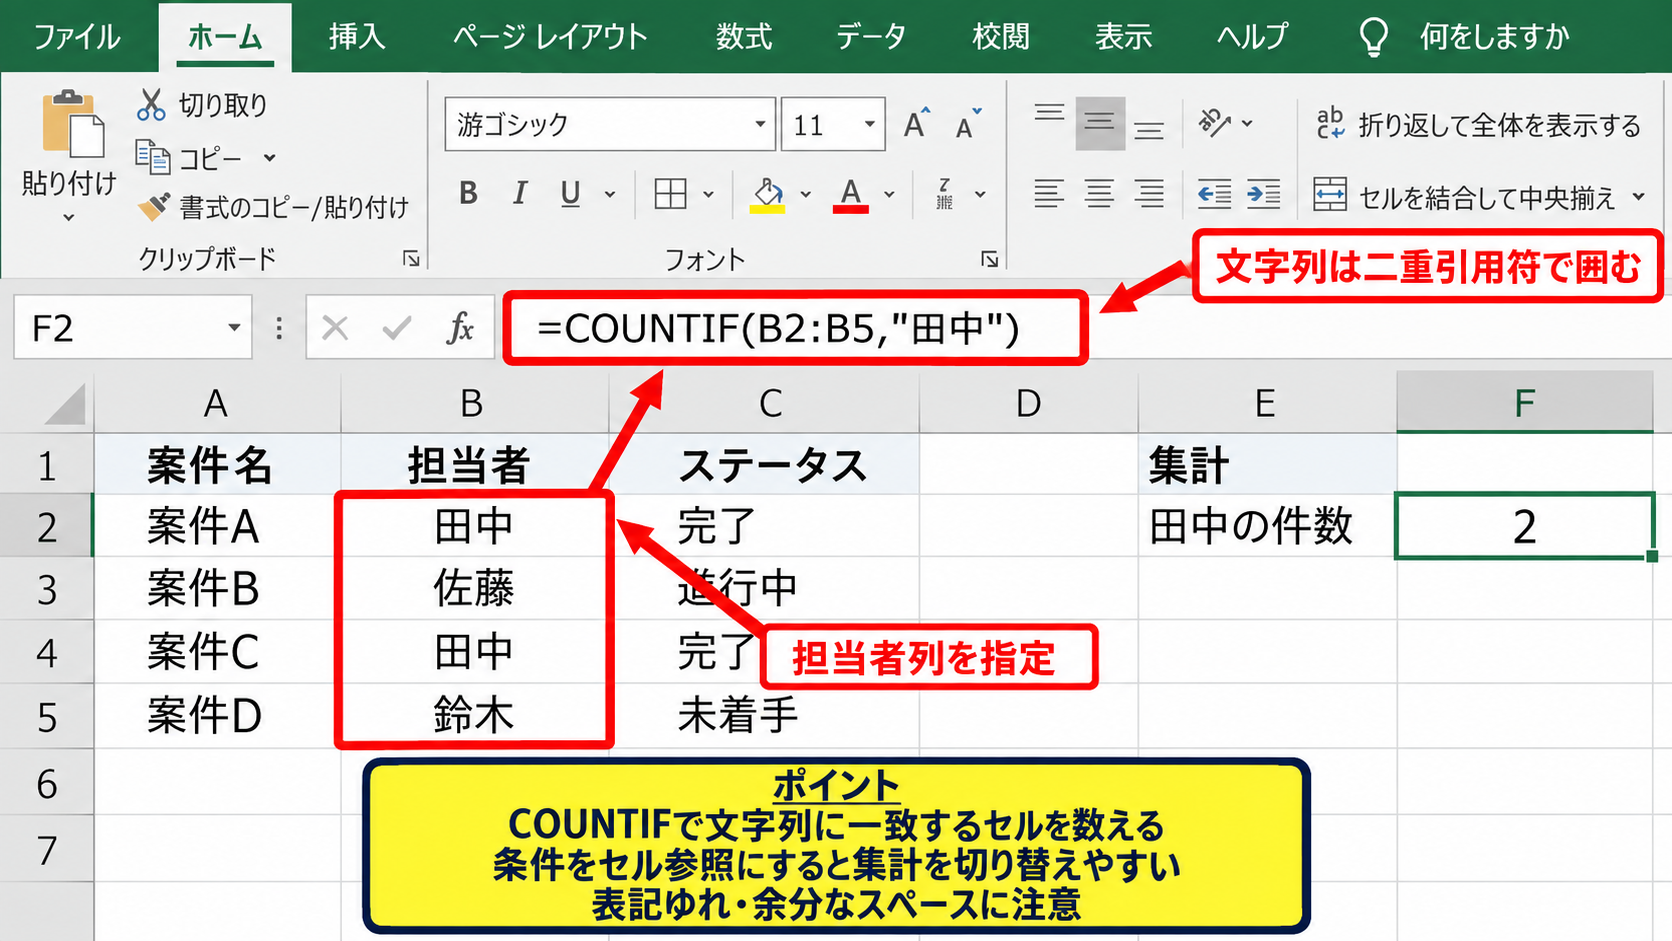Click the lightbulb Tell Me icon

1374,37
